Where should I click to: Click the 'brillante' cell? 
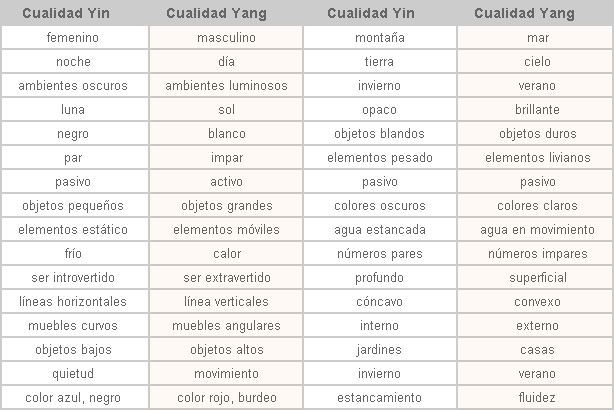(x=537, y=110)
